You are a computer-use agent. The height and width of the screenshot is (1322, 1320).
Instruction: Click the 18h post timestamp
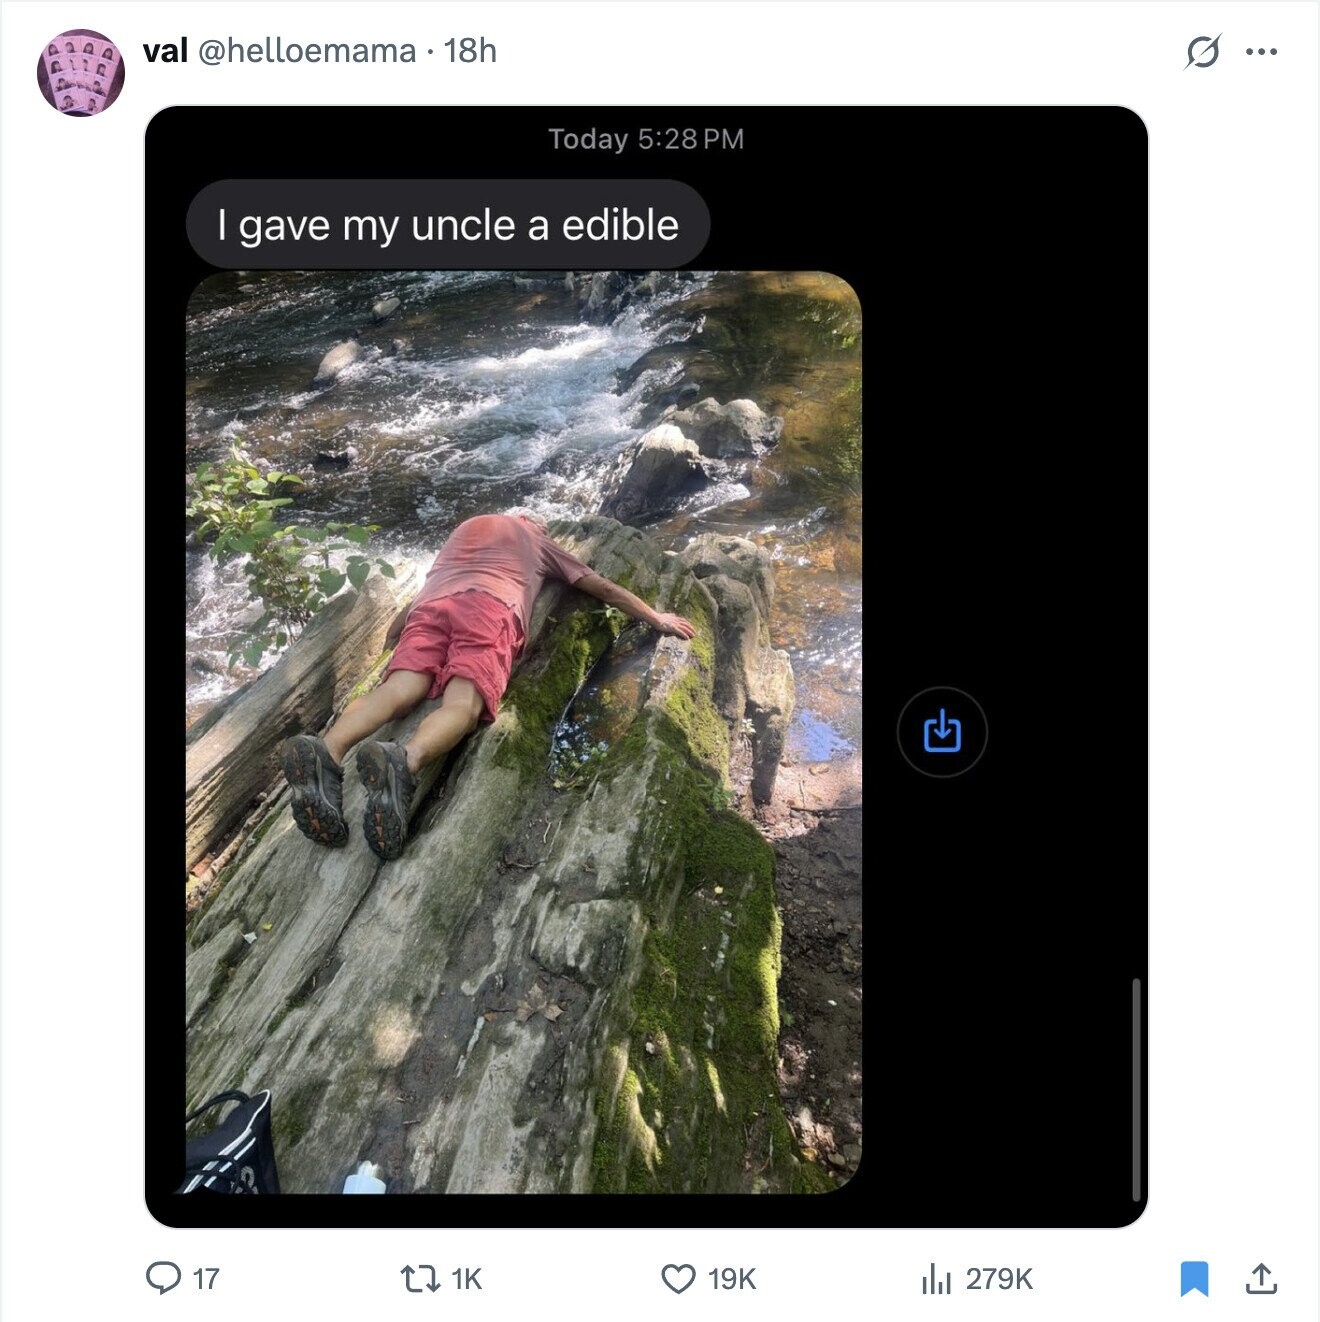click(470, 51)
